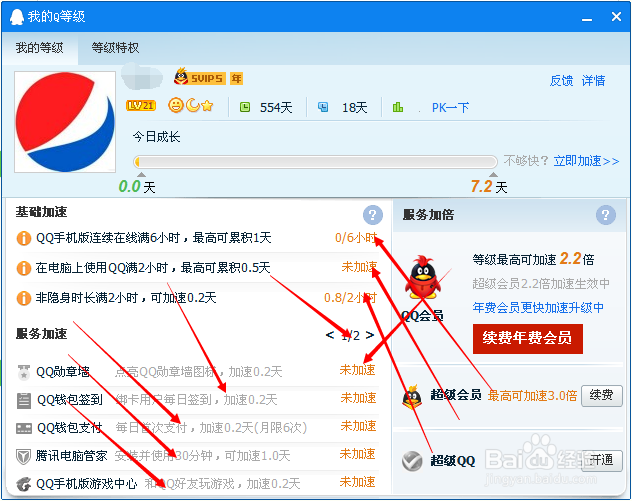
Task: Click the 0/6小时 status text
Action: (x=356, y=238)
